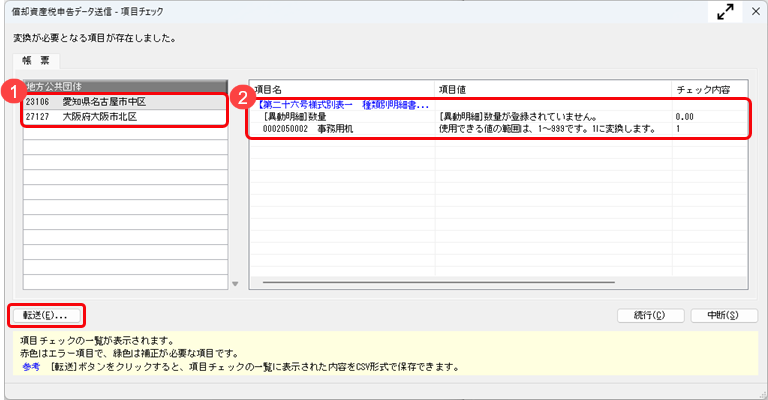Click the expand window arrows icon

[x=726, y=12]
